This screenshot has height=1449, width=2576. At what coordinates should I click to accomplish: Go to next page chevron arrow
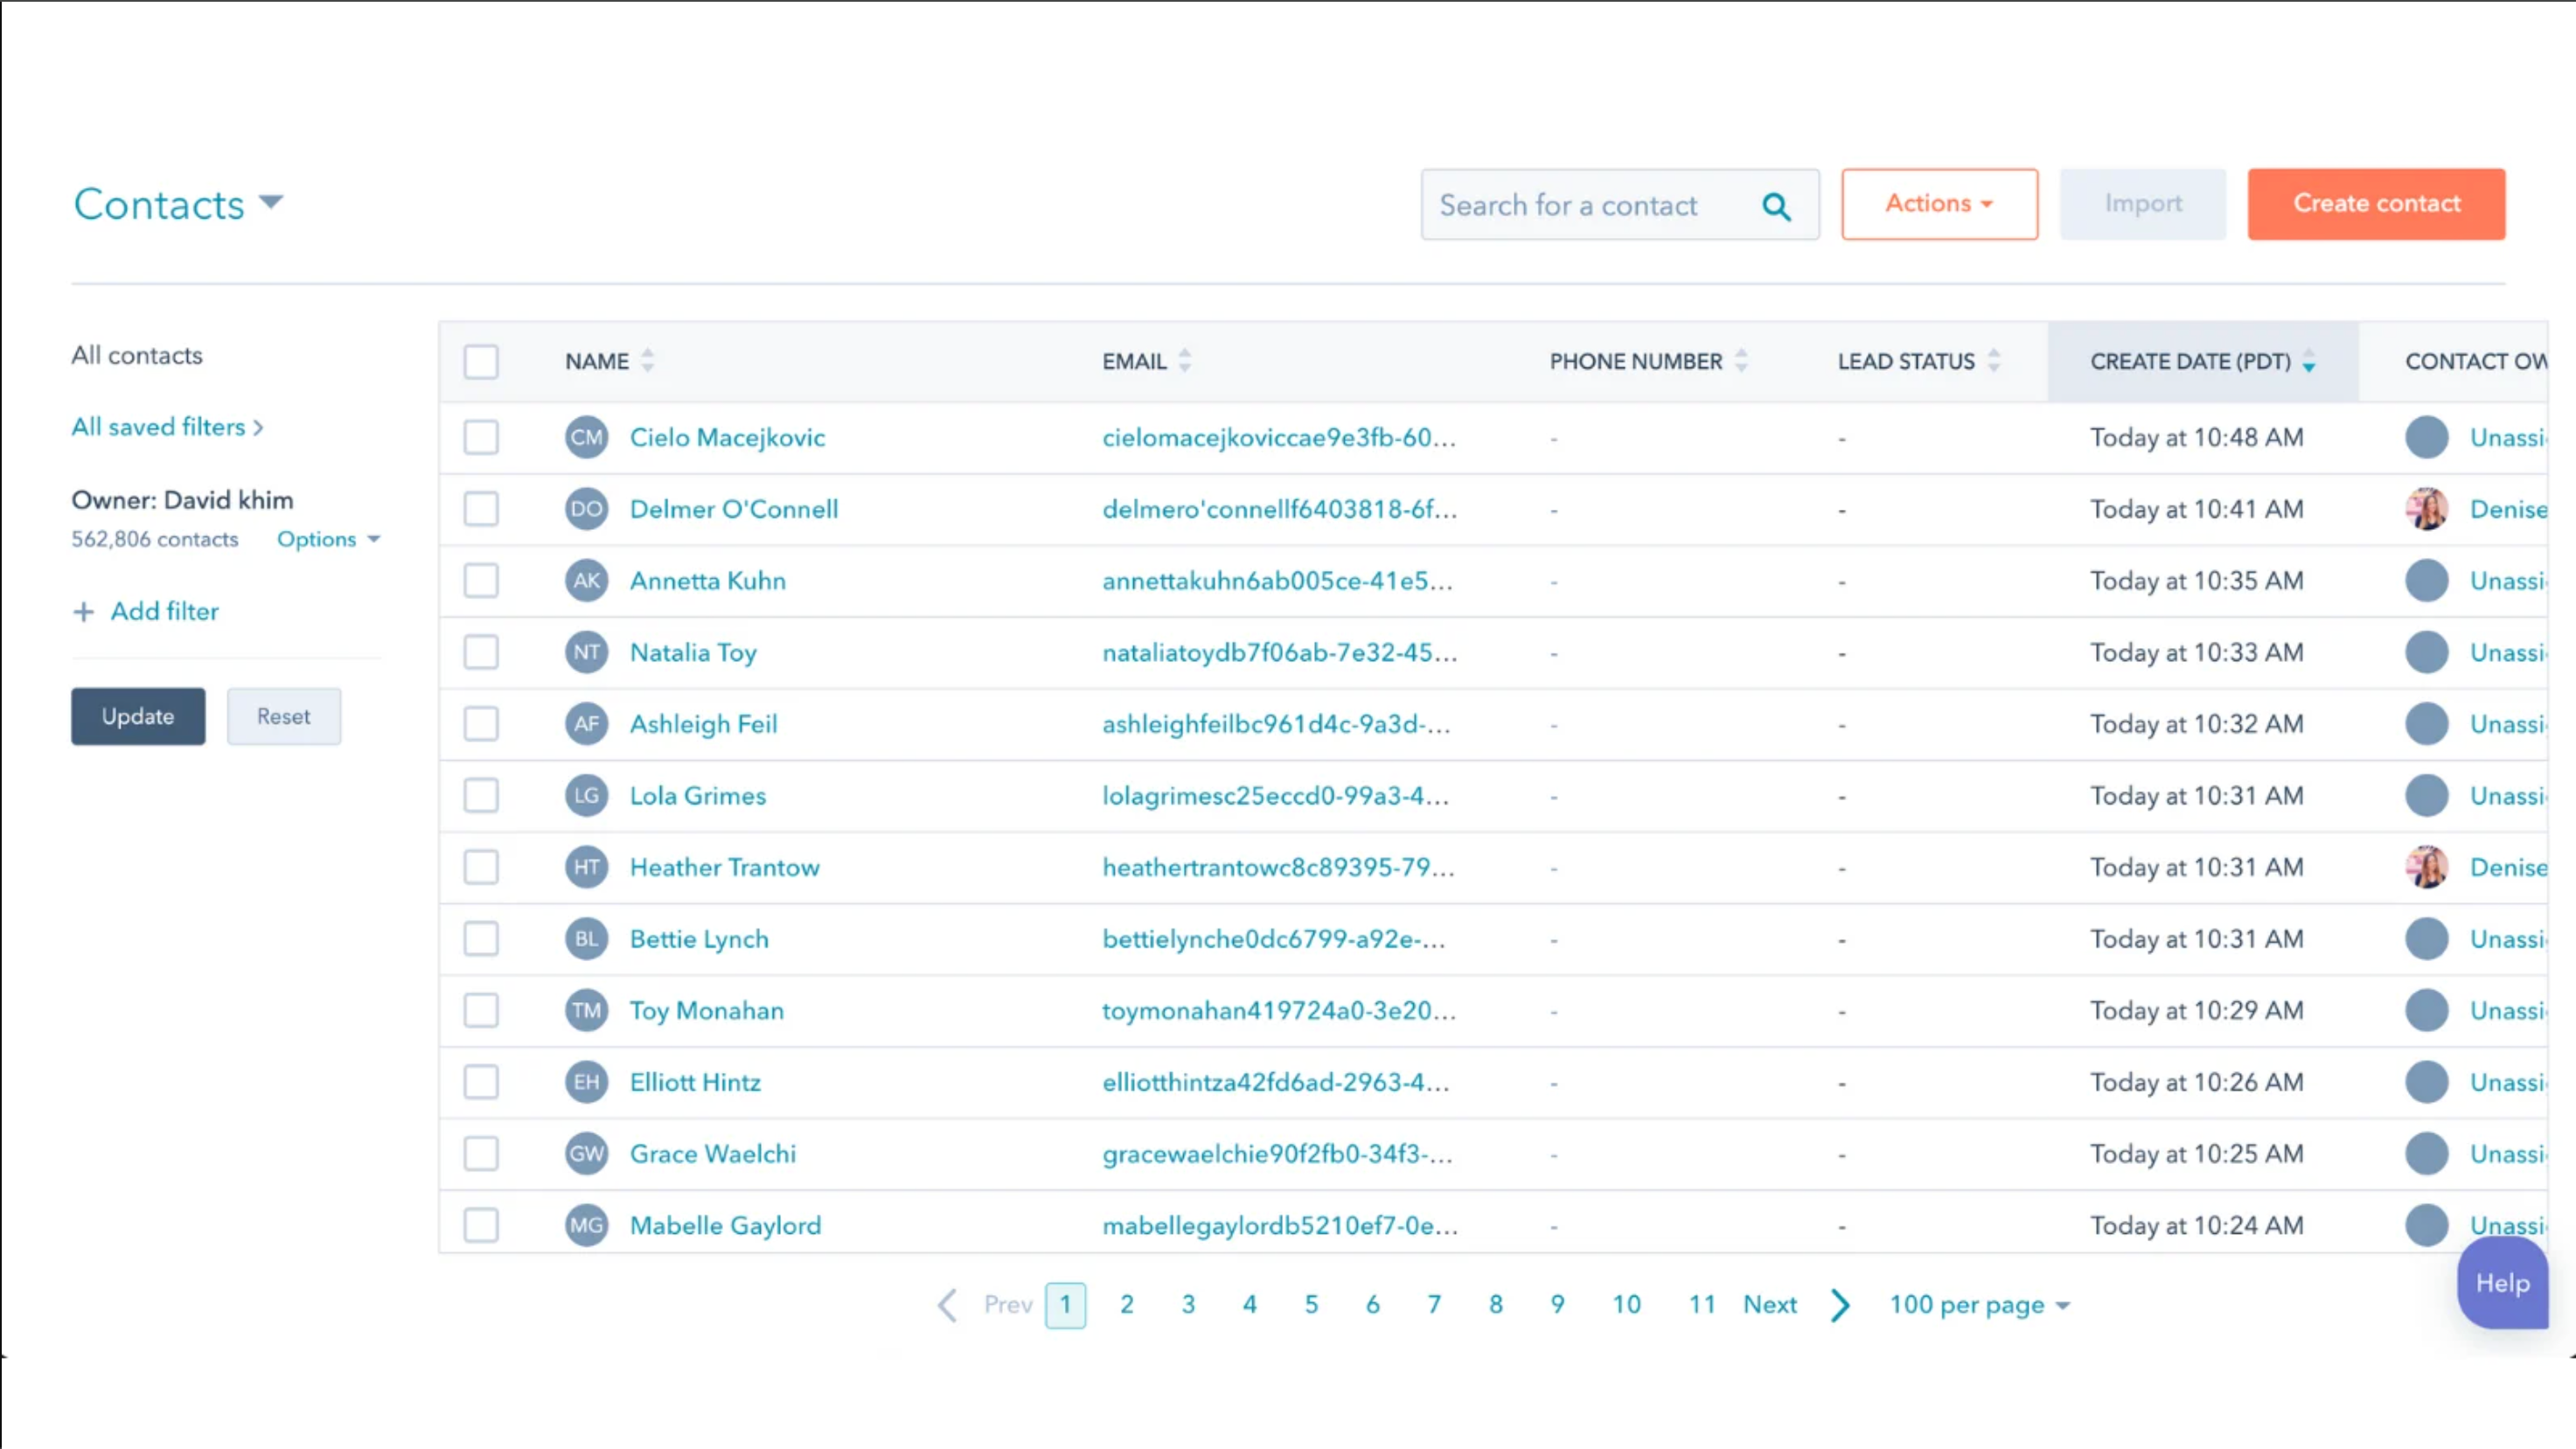point(1840,1305)
